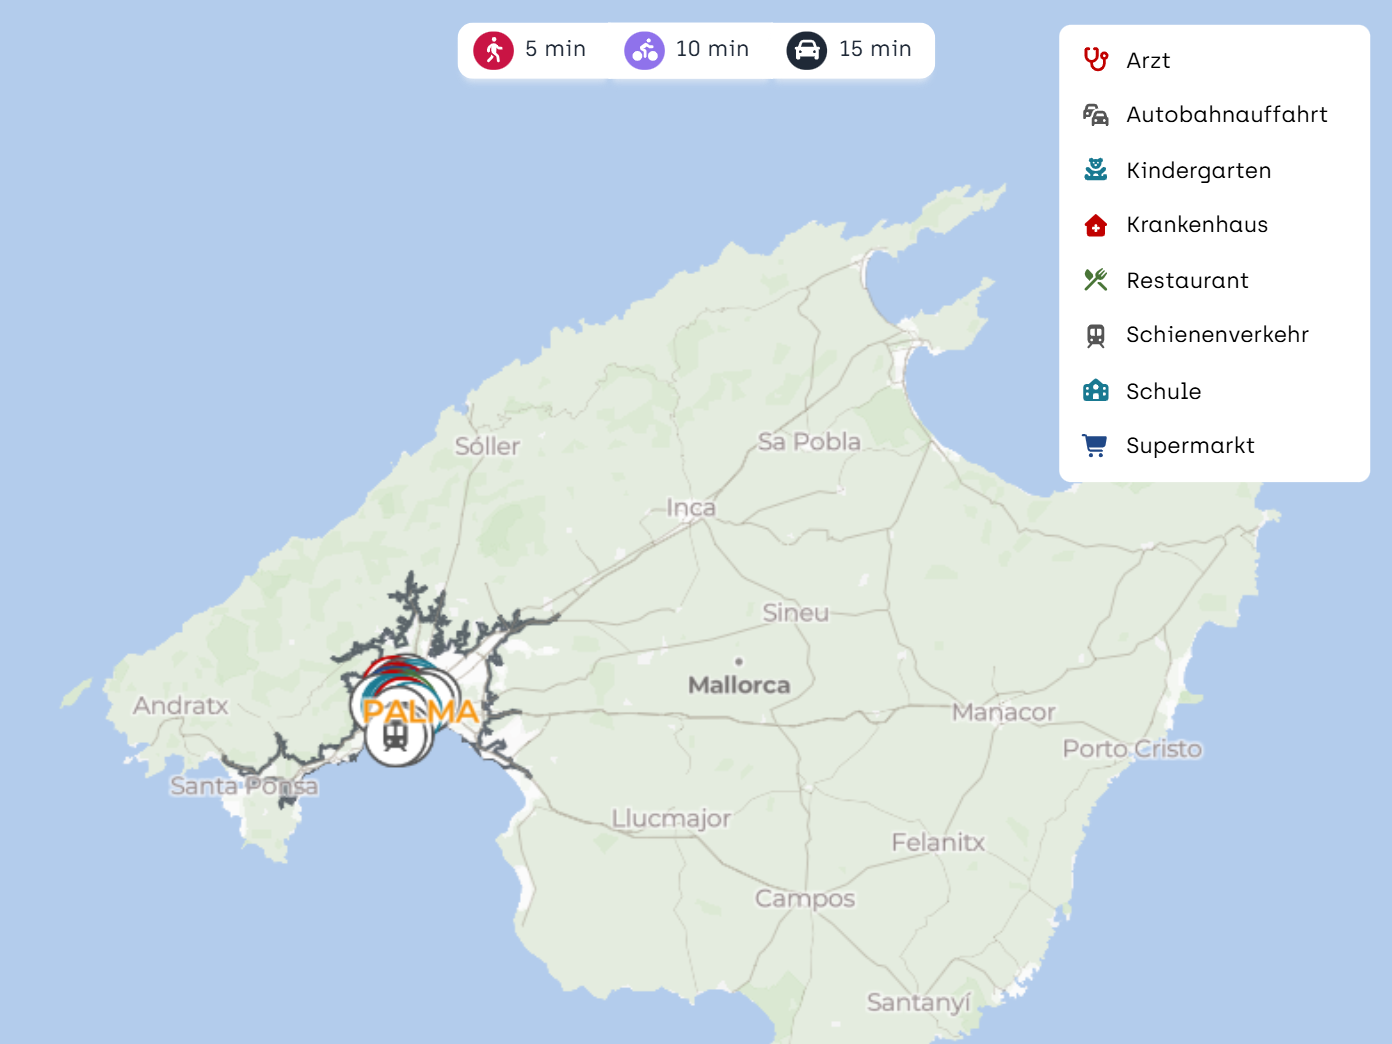Click the Supermarkt shopping cart icon

(1096, 446)
